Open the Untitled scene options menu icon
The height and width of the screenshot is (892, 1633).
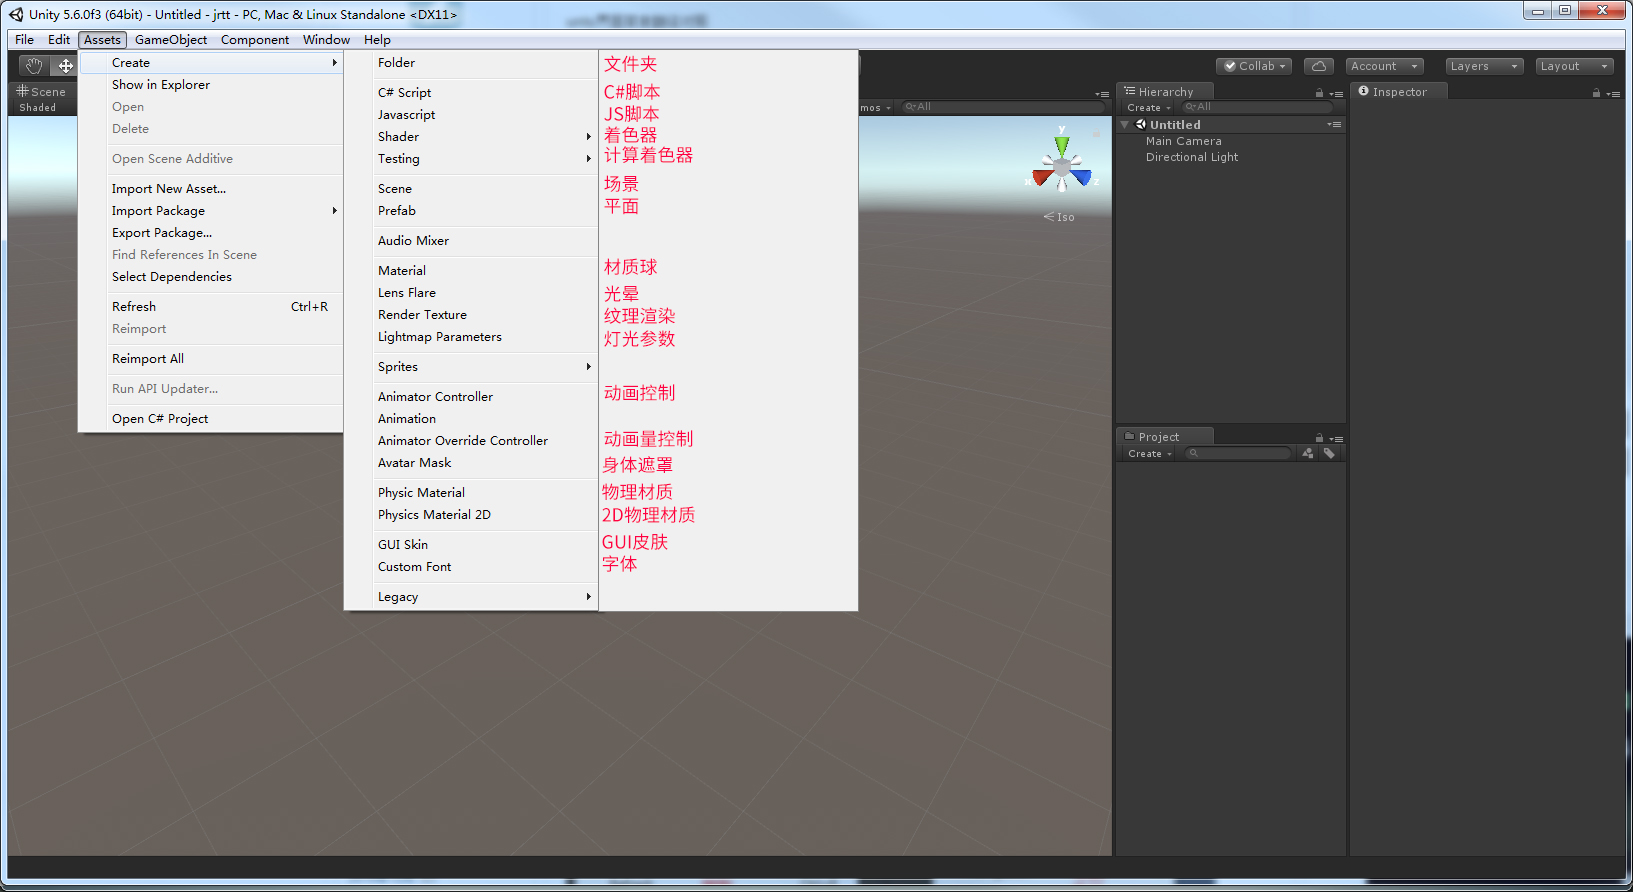(x=1334, y=125)
